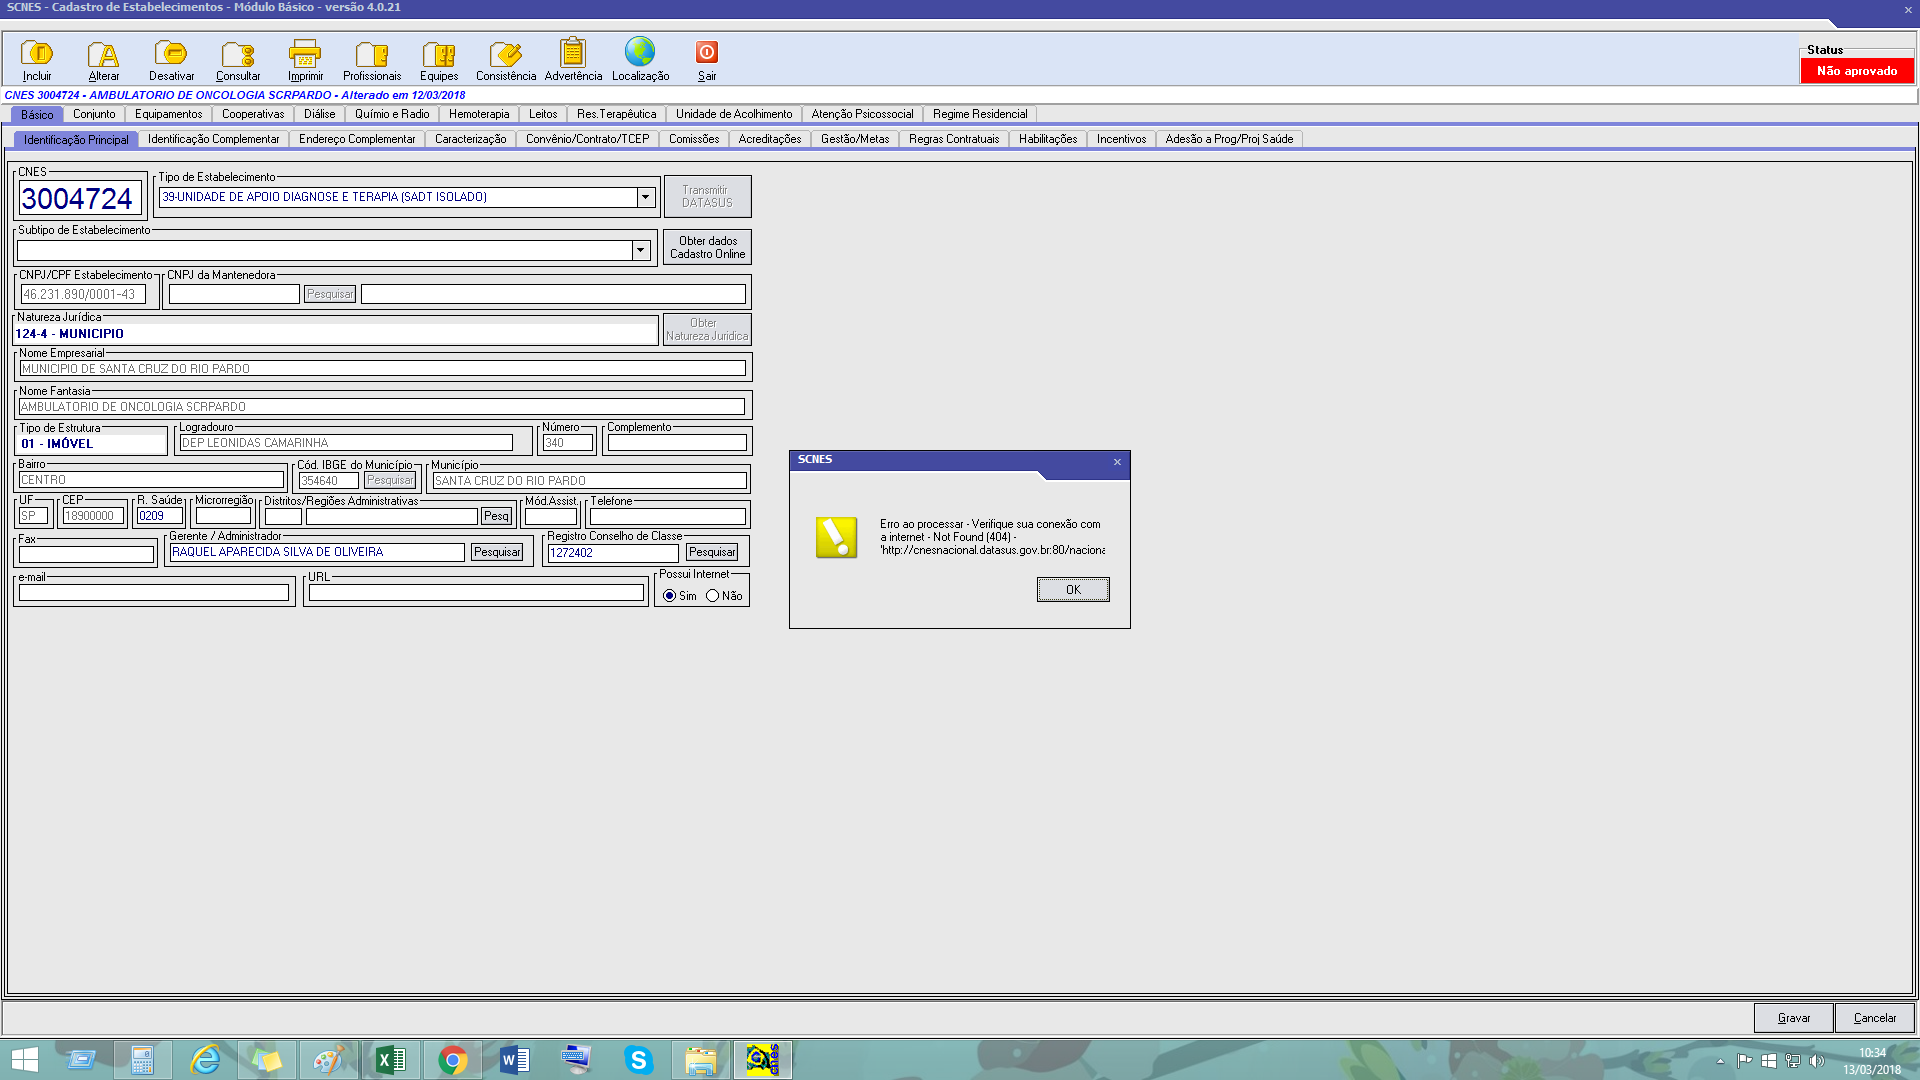Screen dimensions: 1920x1080
Task: Click Obter dados Cadastro Online button
Action: coord(707,247)
